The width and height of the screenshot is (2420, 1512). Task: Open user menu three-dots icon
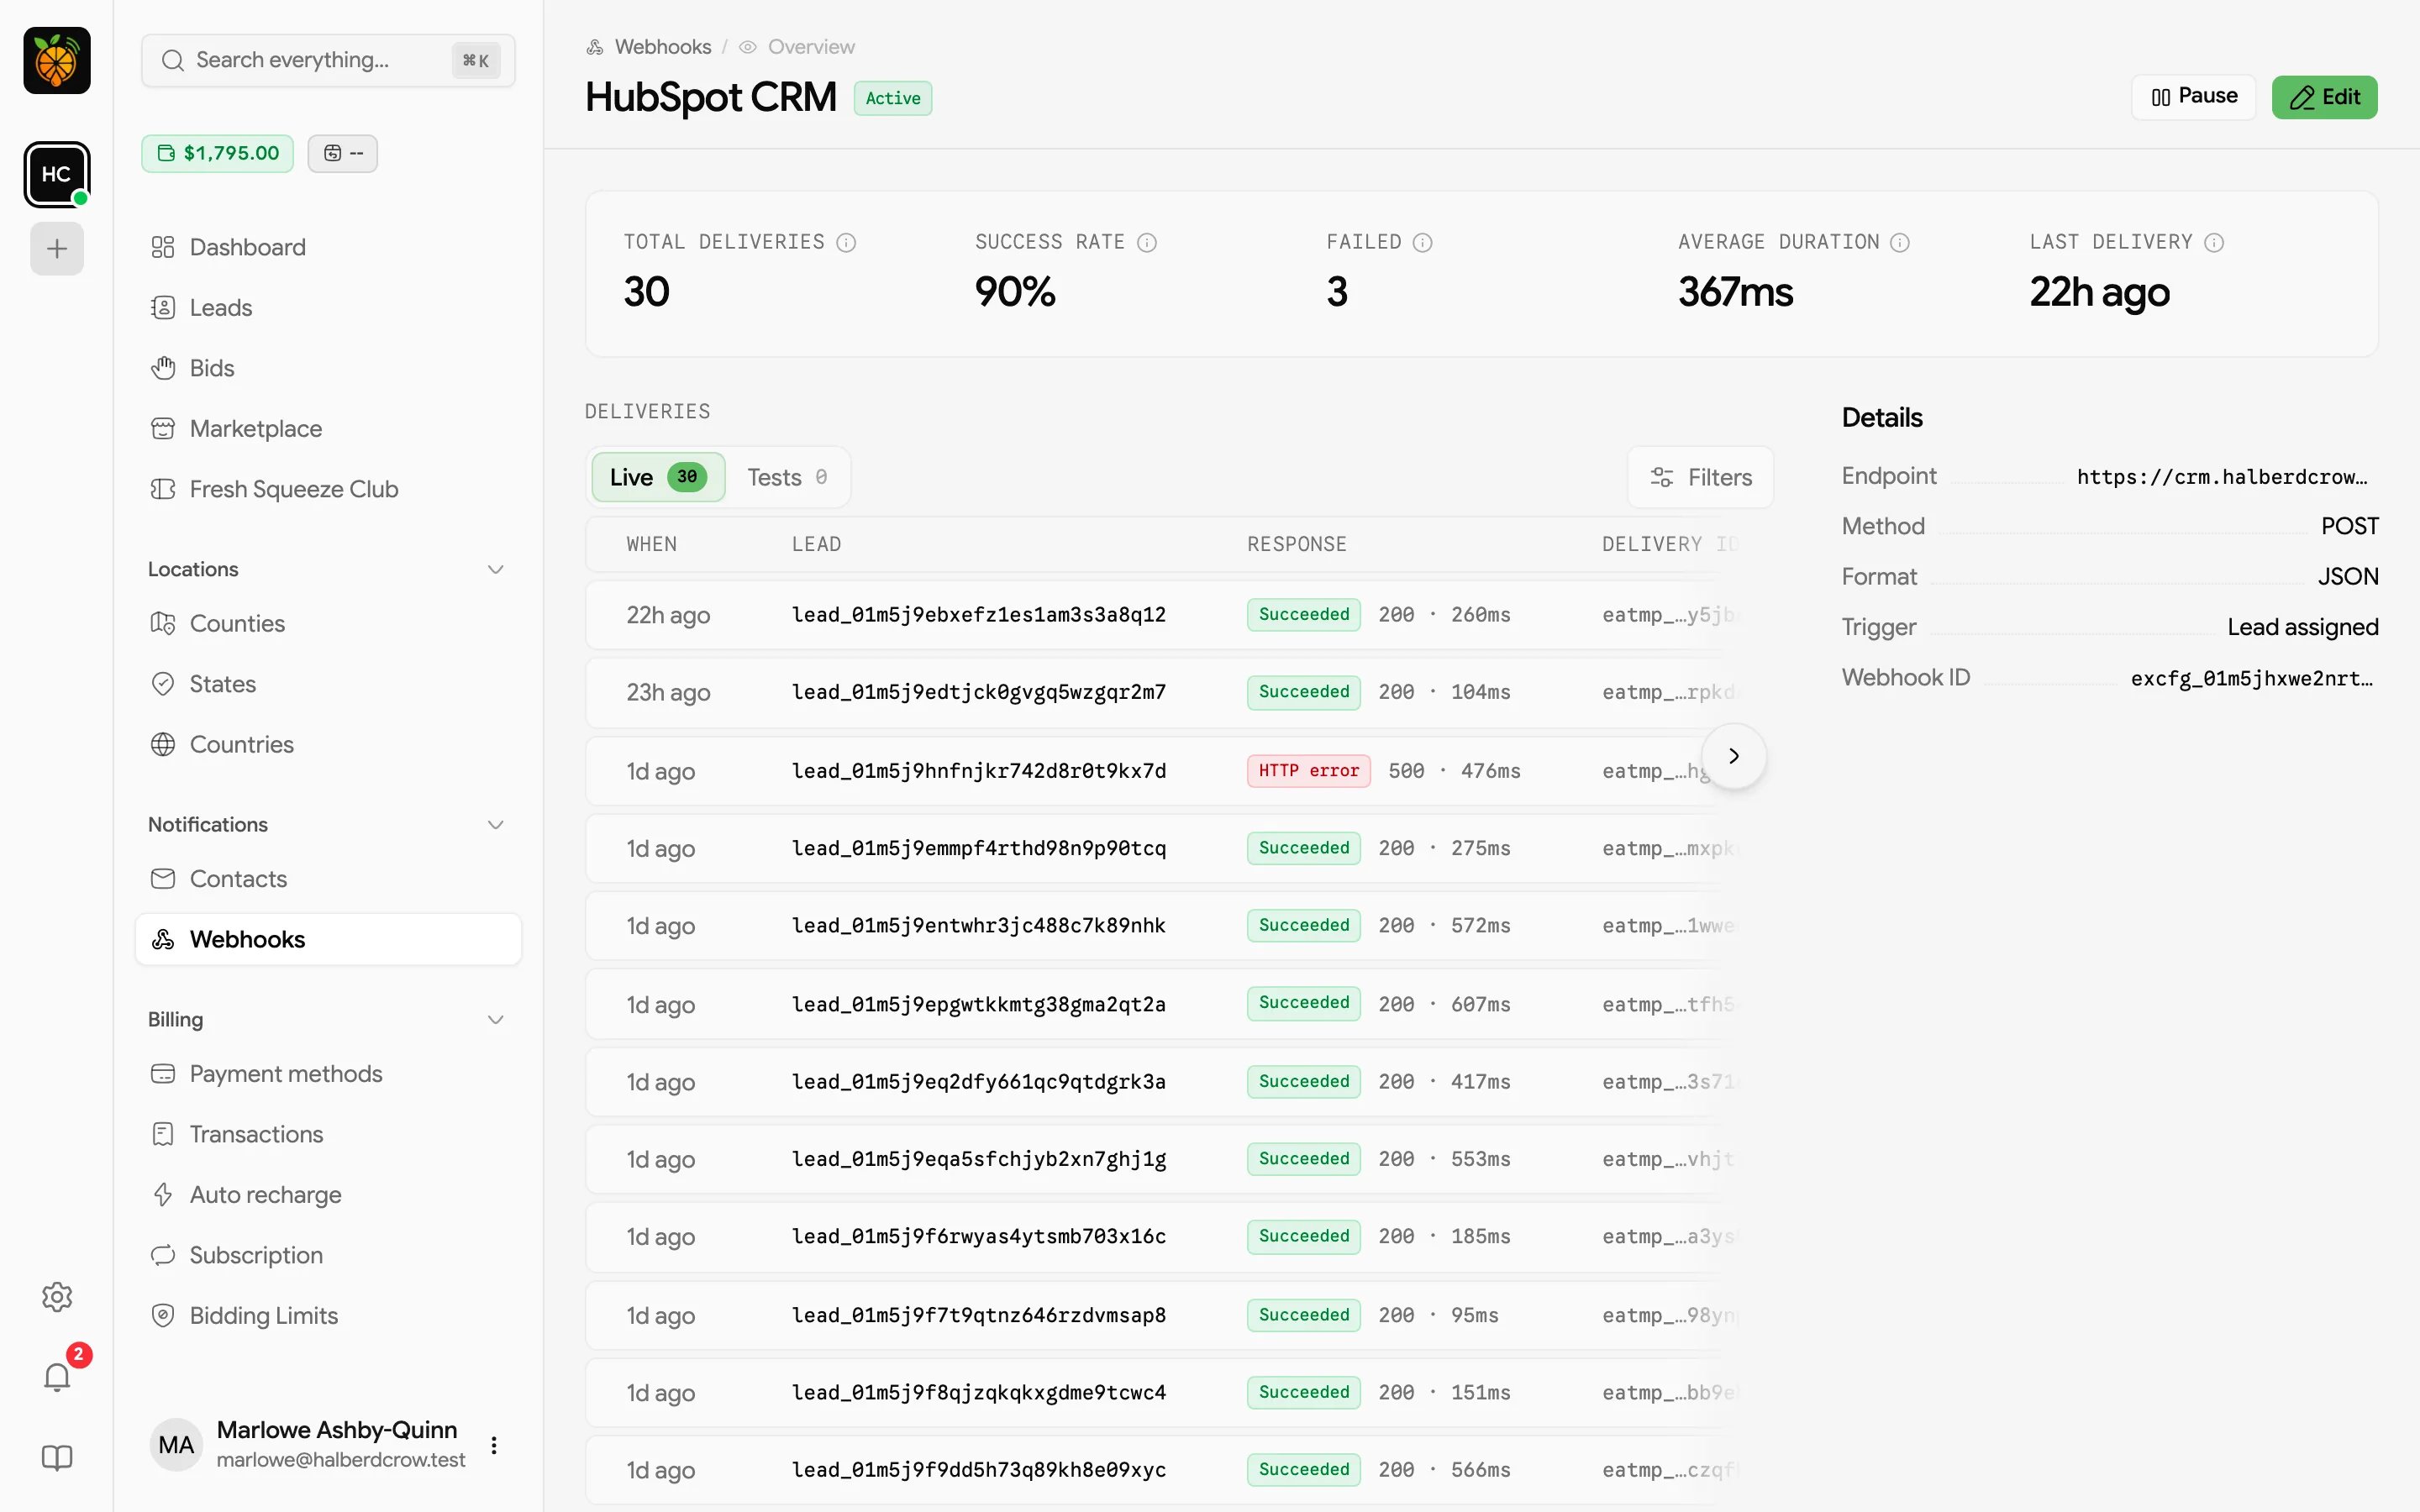(x=494, y=1445)
